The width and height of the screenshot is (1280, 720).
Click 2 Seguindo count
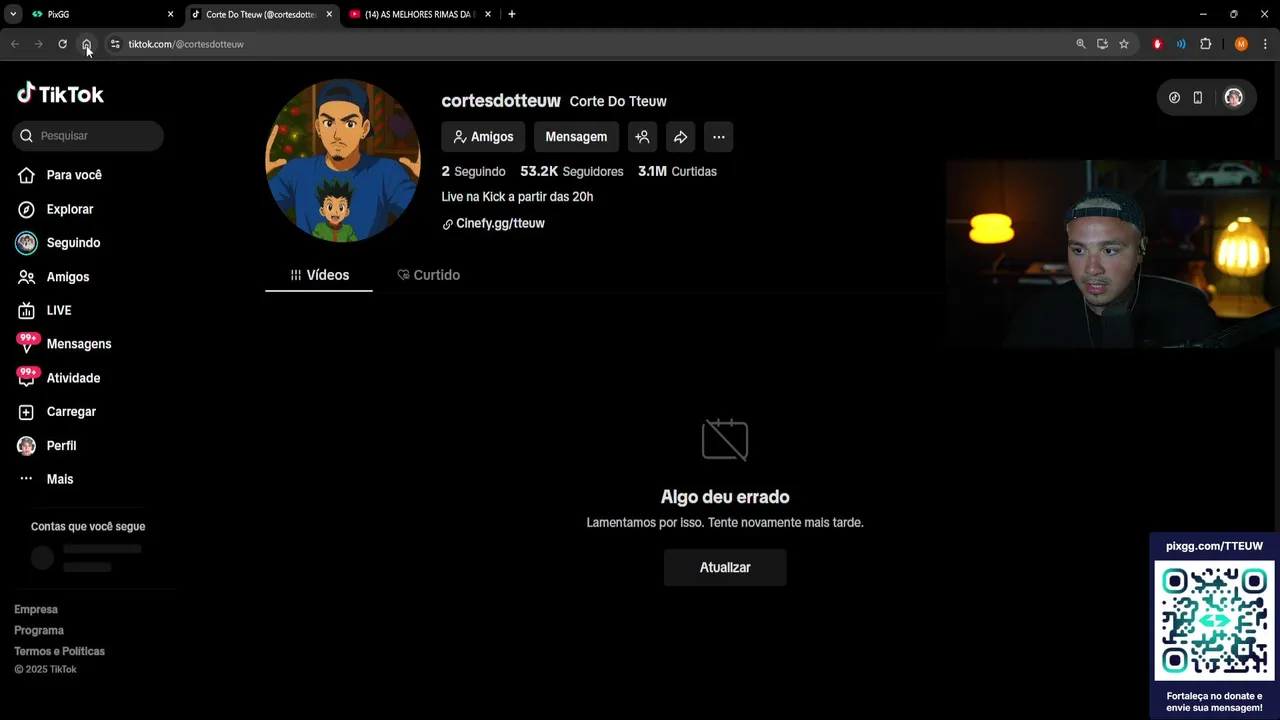coord(474,172)
